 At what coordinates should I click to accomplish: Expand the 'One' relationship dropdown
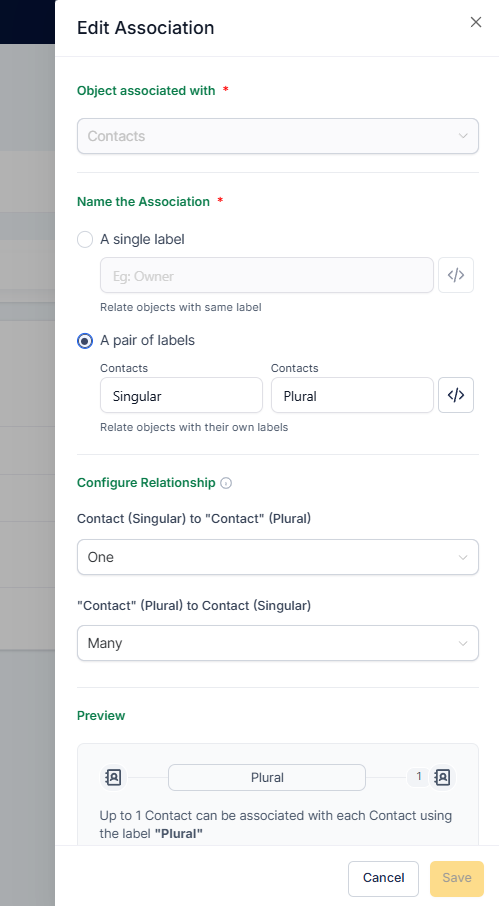click(278, 557)
